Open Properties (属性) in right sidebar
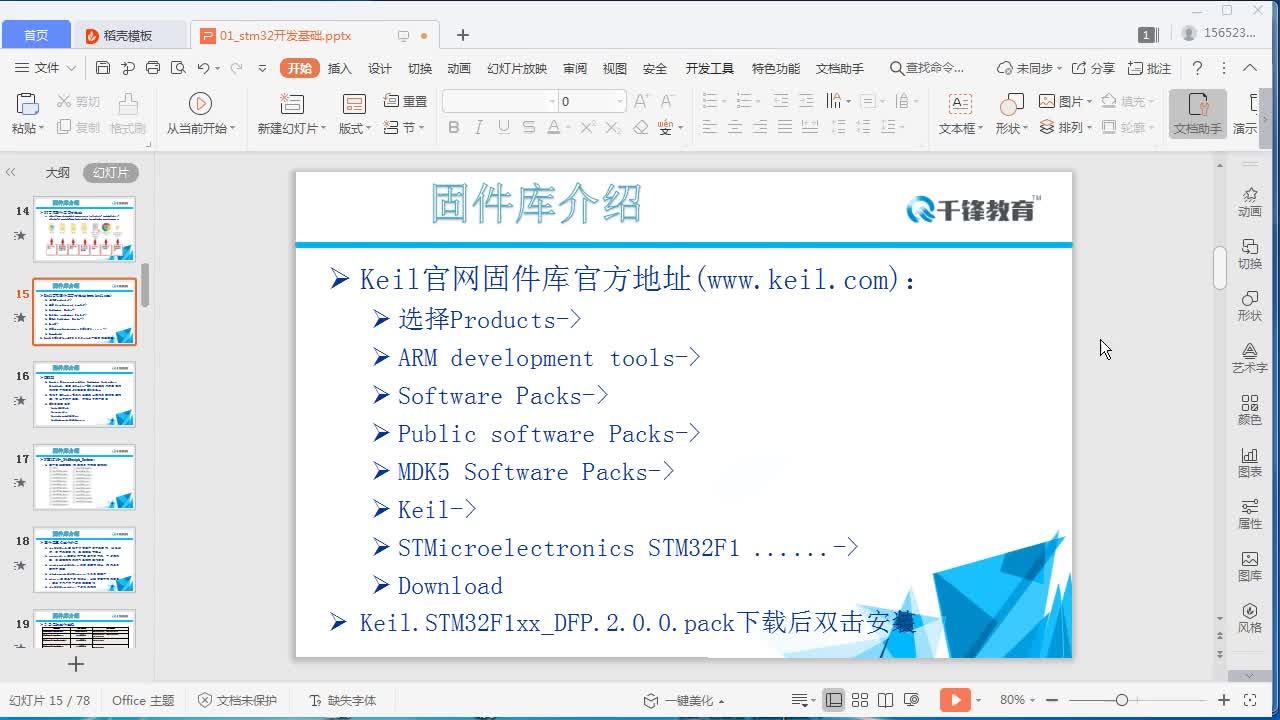 pyautogui.click(x=1250, y=513)
